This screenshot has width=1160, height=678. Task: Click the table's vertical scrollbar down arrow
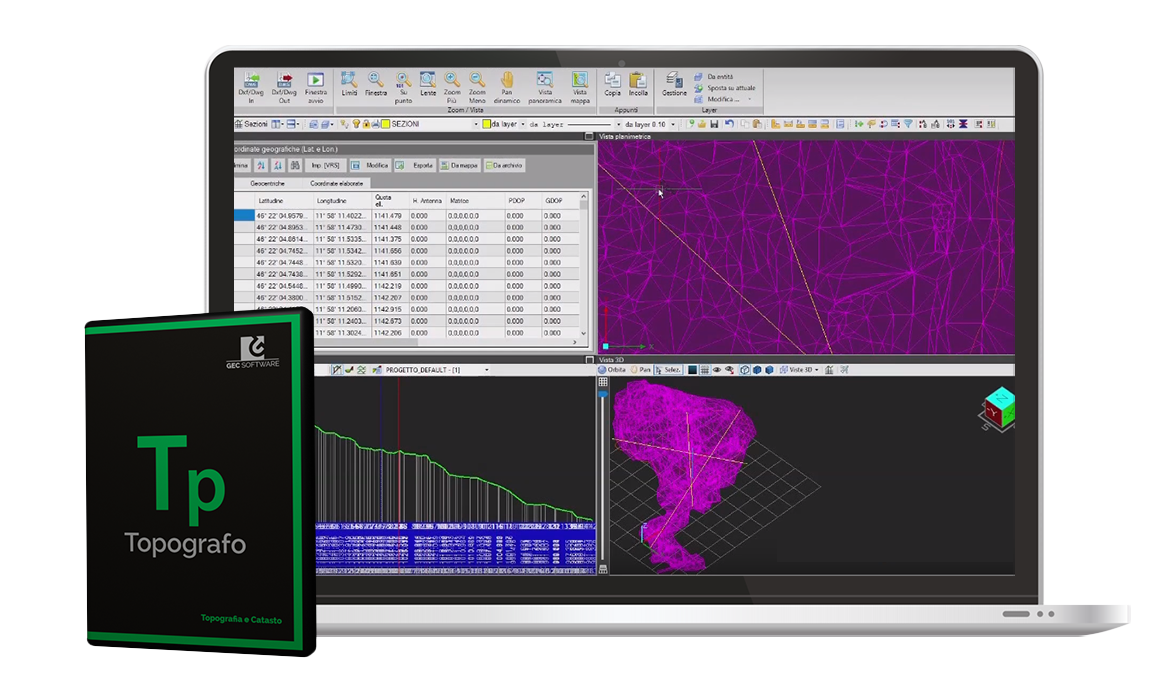(584, 333)
